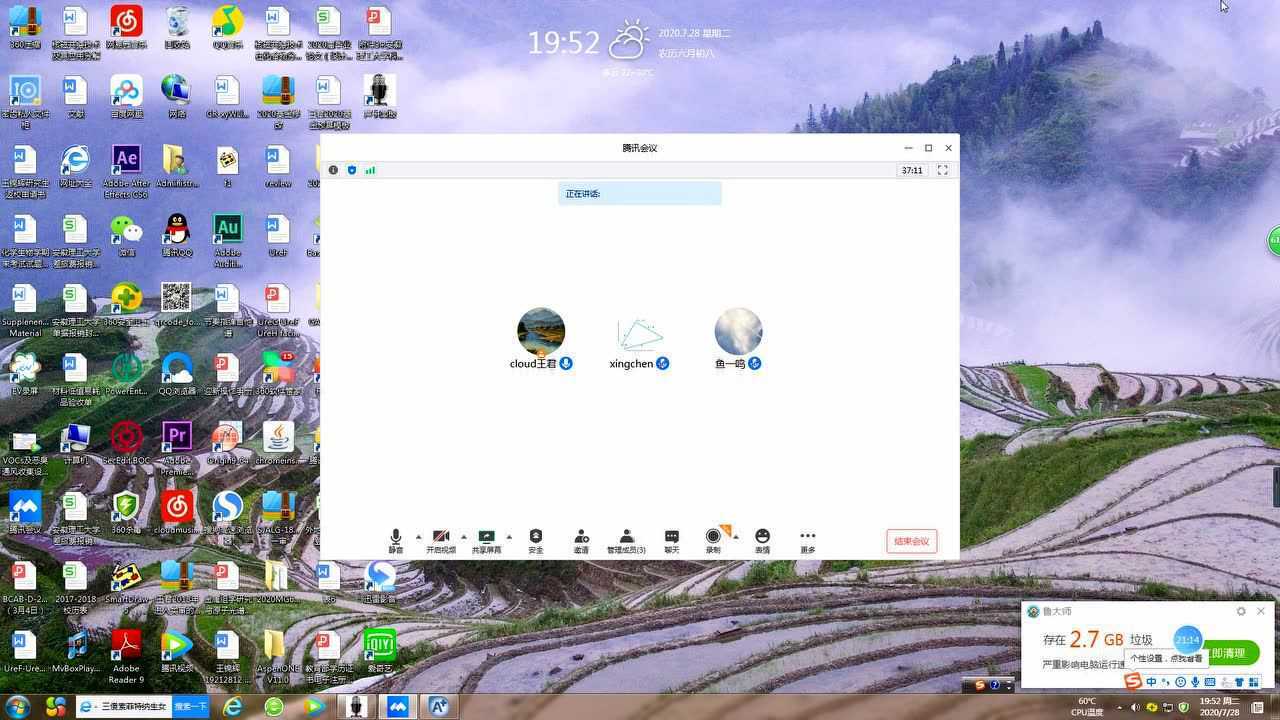Click the cleanup progress circle in 鲁大师
Viewport: 1280px width, 720px height.
[1187, 640]
